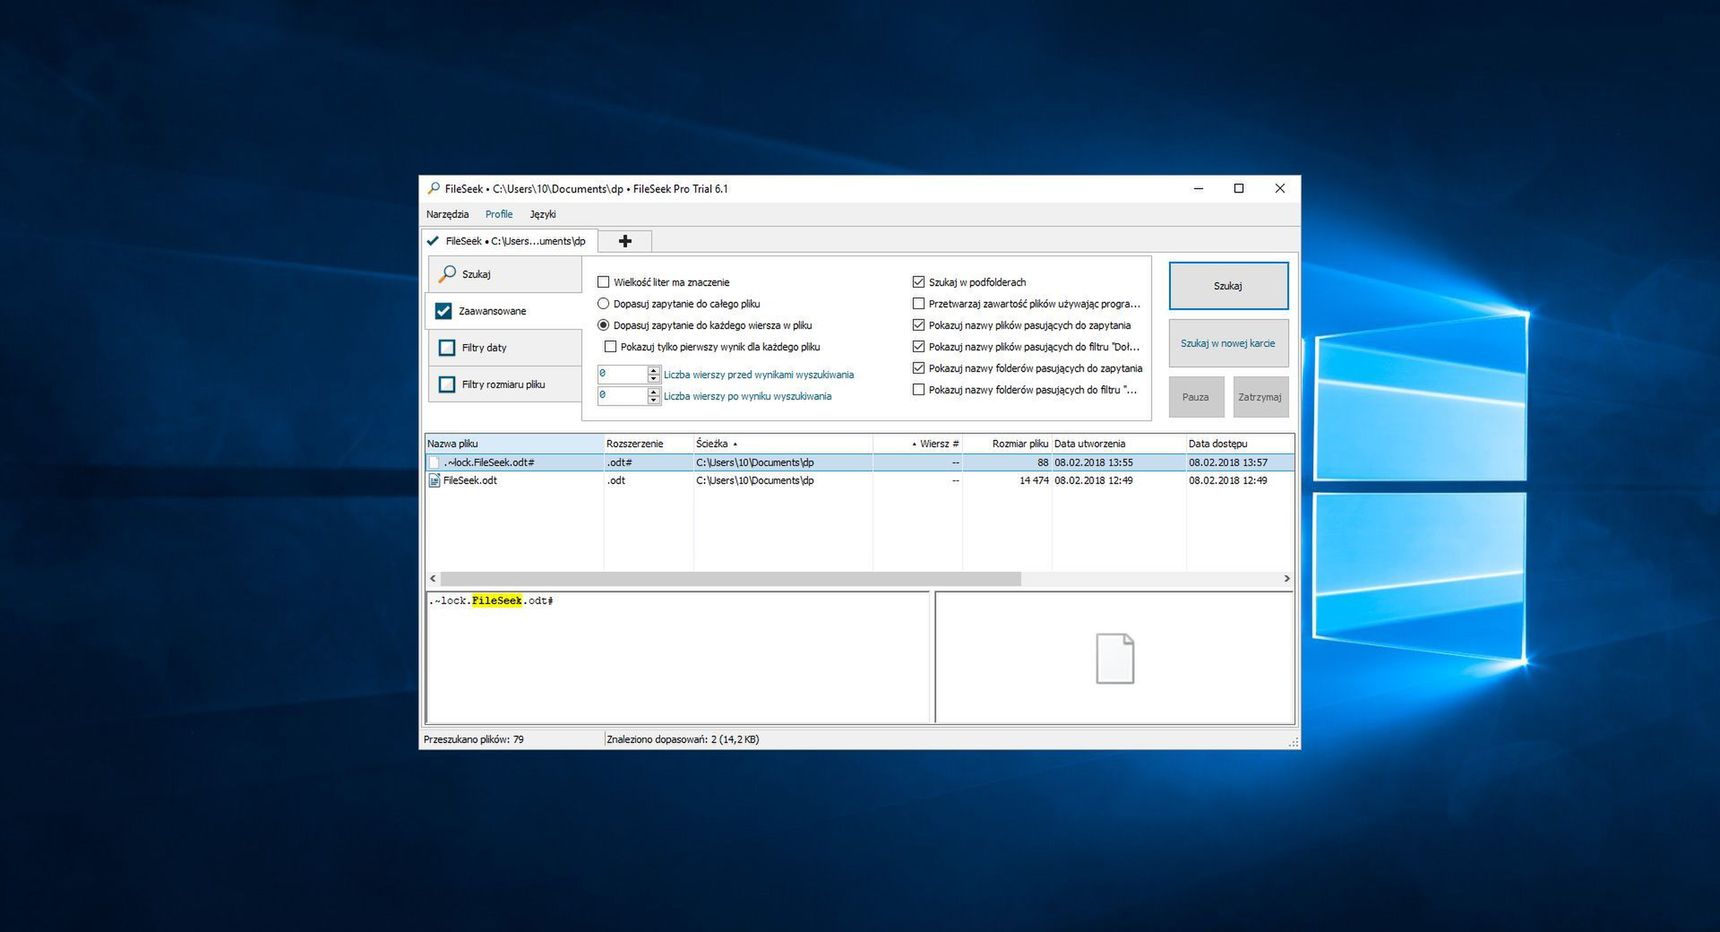This screenshot has height=932, width=1720.
Task: Select 'Dopasuj zapytanie do każdego wiersza w pliku'
Action: click(603, 325)
